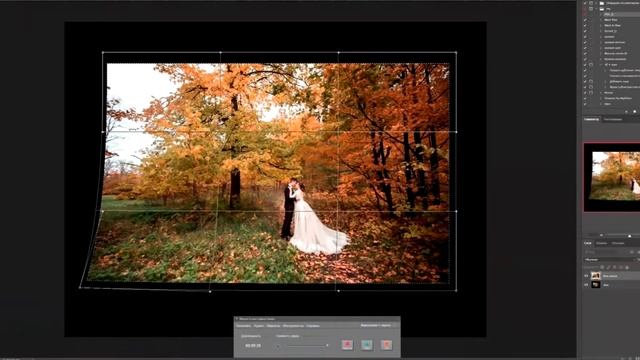This screenshot has width=640, height=360.
Task: Click the warp grid top-left corner handle
Action: tap(102, 52)
